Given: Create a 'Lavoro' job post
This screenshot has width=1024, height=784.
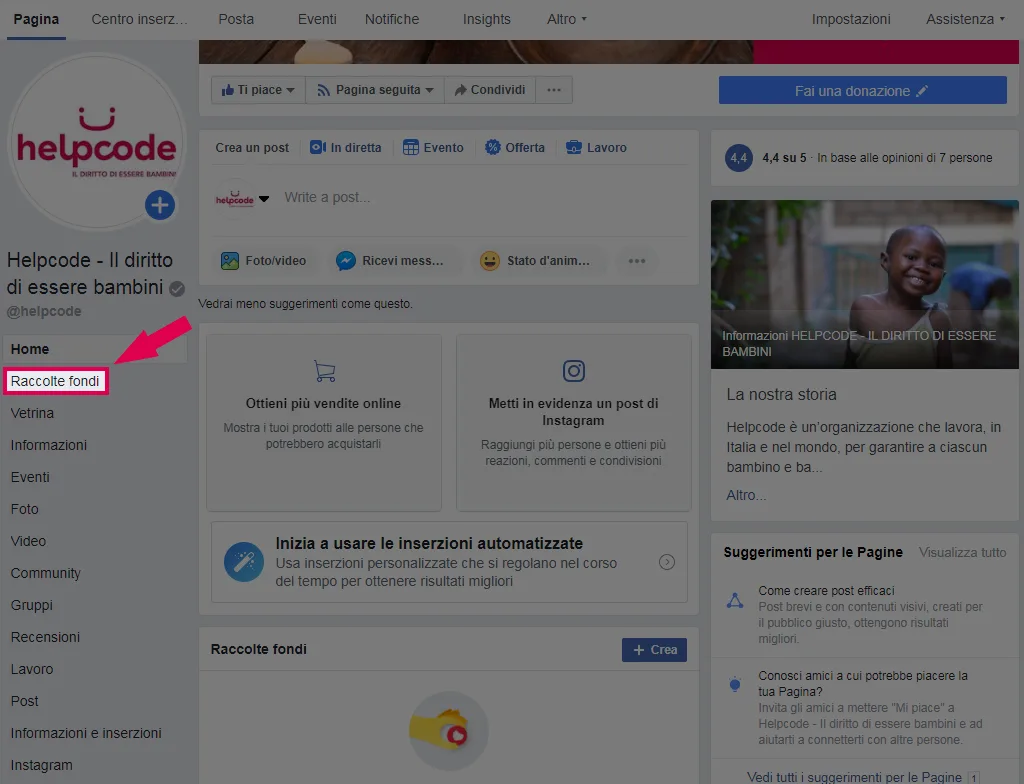Looking at the screenshot, I should [x=596, y=147].
